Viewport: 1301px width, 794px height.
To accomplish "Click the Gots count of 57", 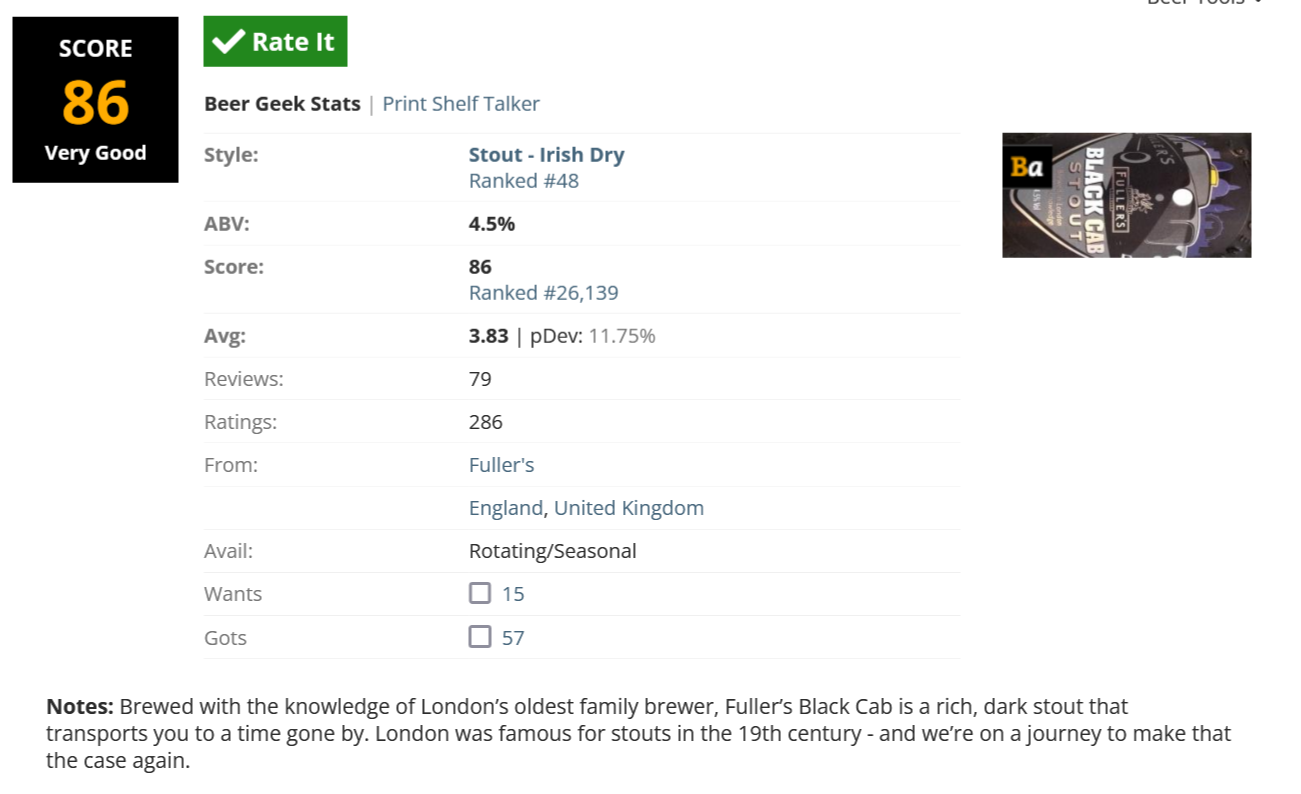I will 513,638.
